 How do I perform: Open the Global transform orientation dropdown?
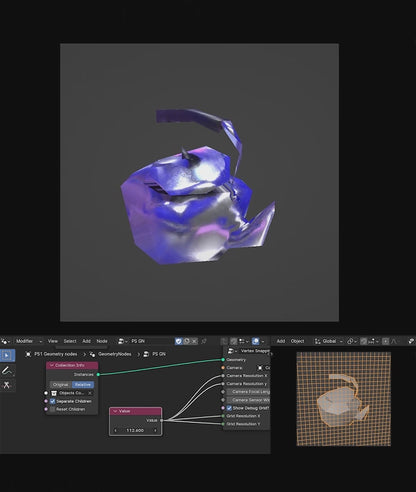pyautogui.click(x=329, y=341)
